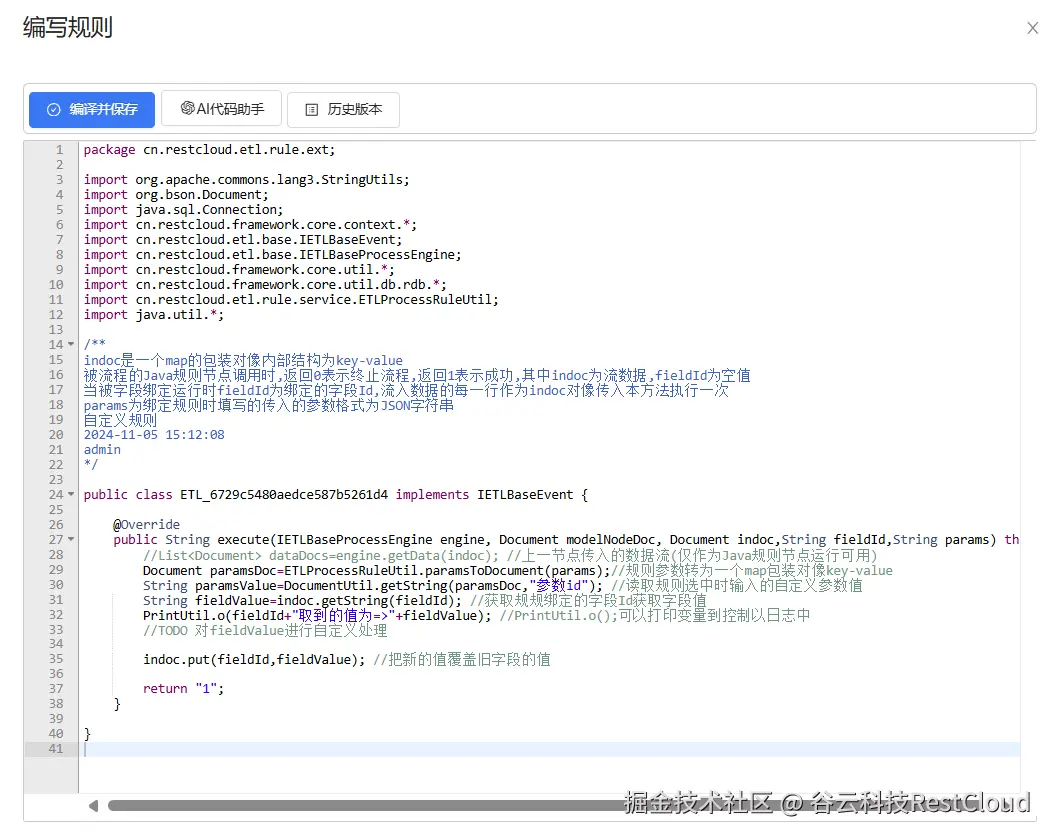The image size is (1055, 840).
Task: Click the list icon beside 历史版本
Action: pos(312,110)
